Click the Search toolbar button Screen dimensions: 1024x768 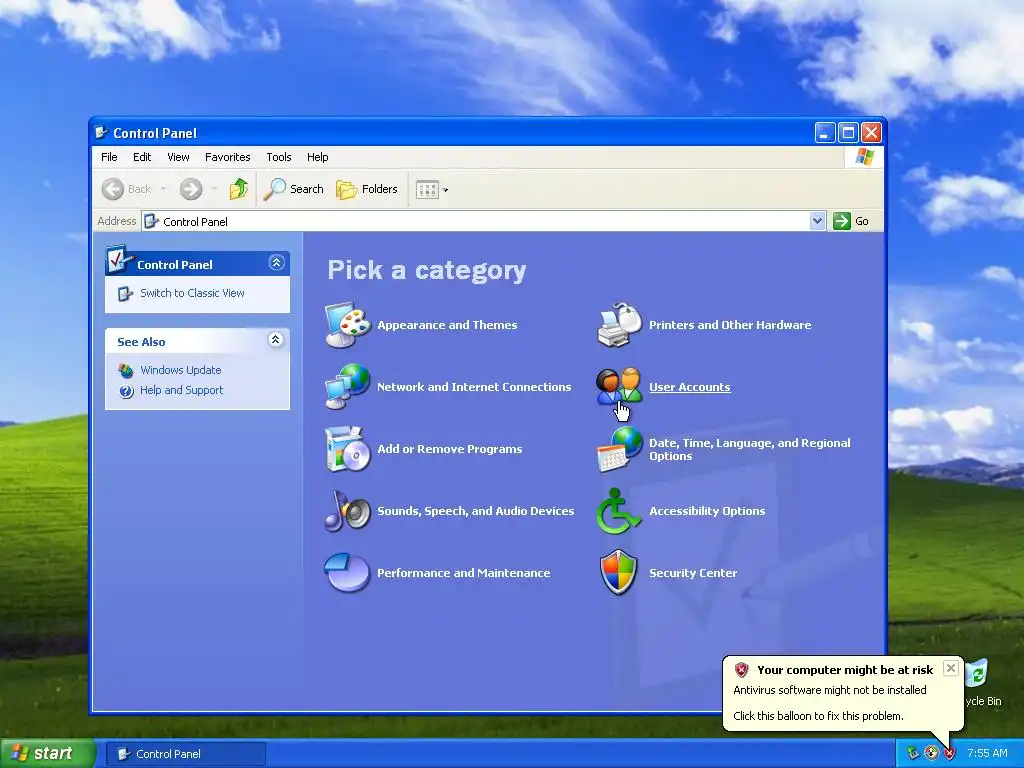click(294, 189)
